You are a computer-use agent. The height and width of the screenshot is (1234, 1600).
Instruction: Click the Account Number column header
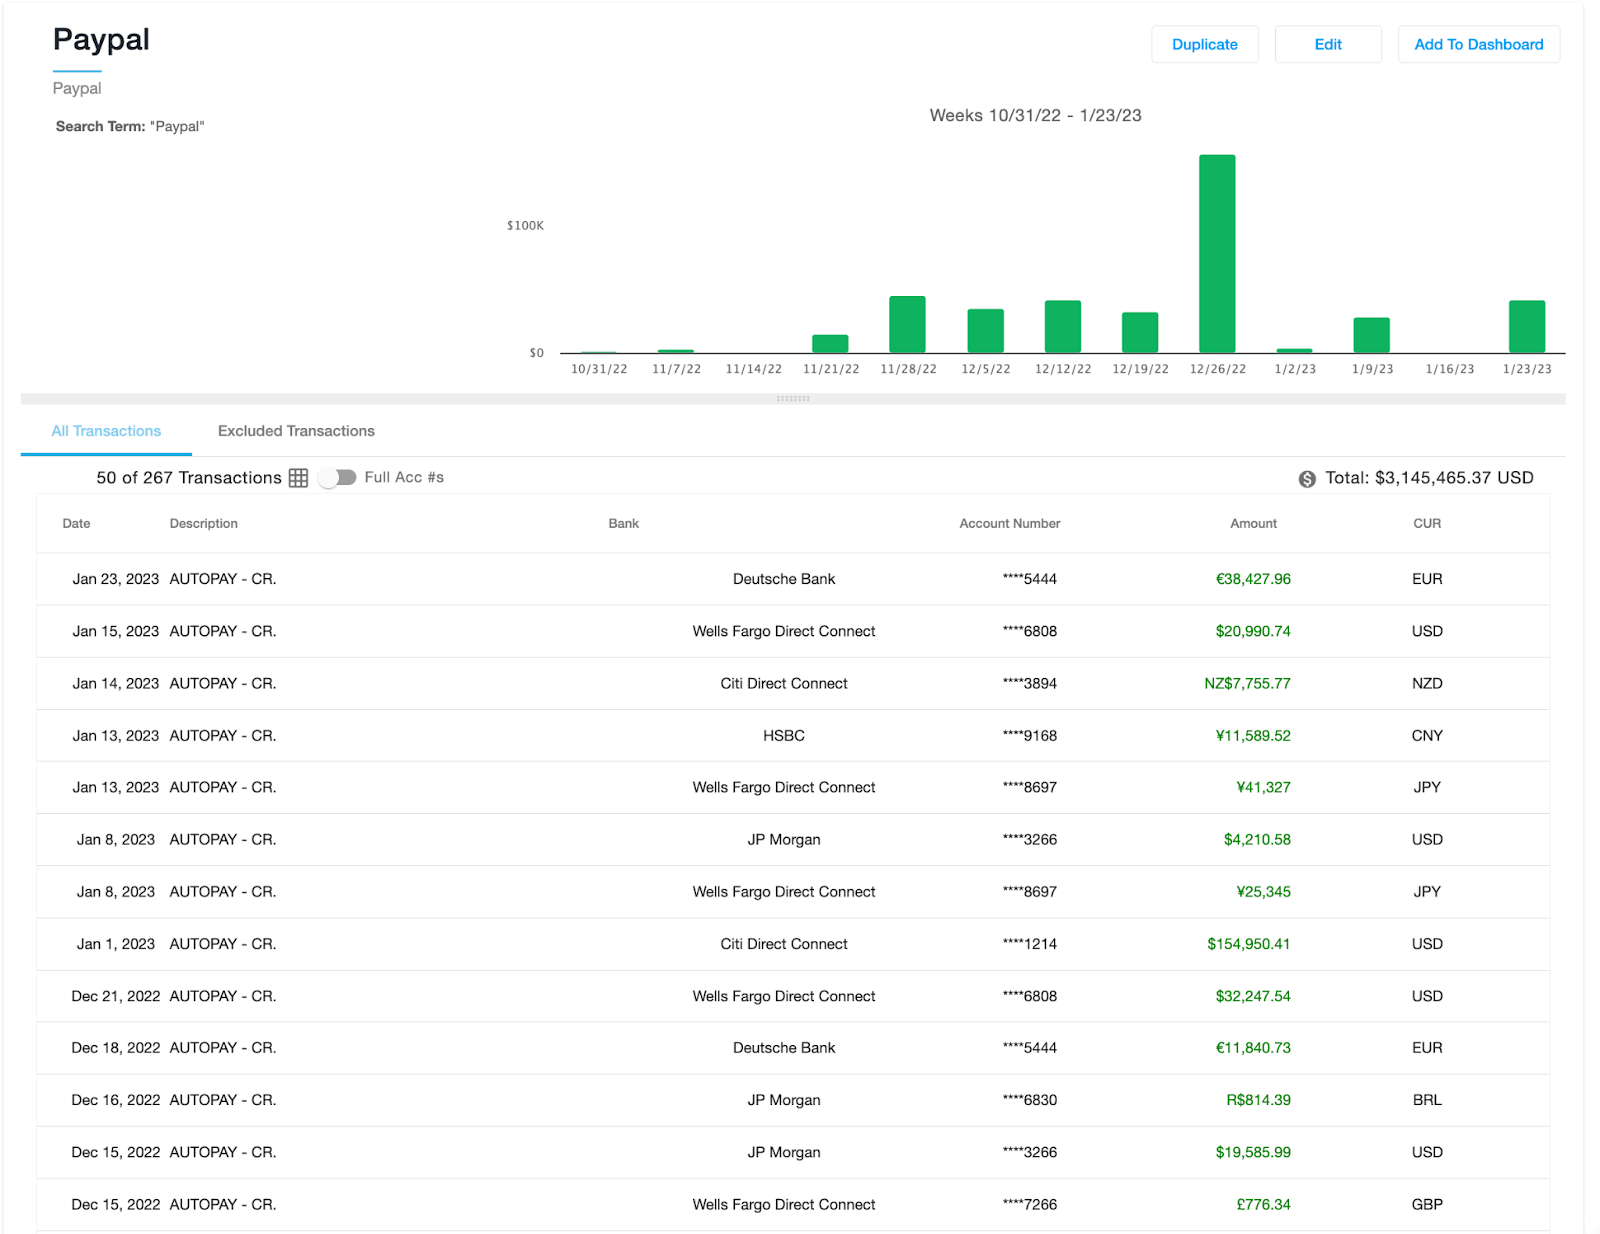pos(1009,524)
